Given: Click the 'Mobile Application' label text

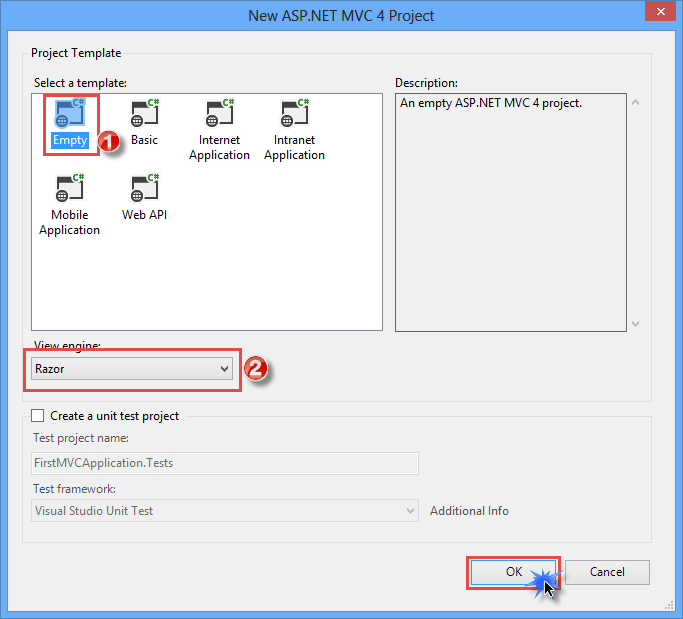Looking at the screenshot, I should click(70, 222).
